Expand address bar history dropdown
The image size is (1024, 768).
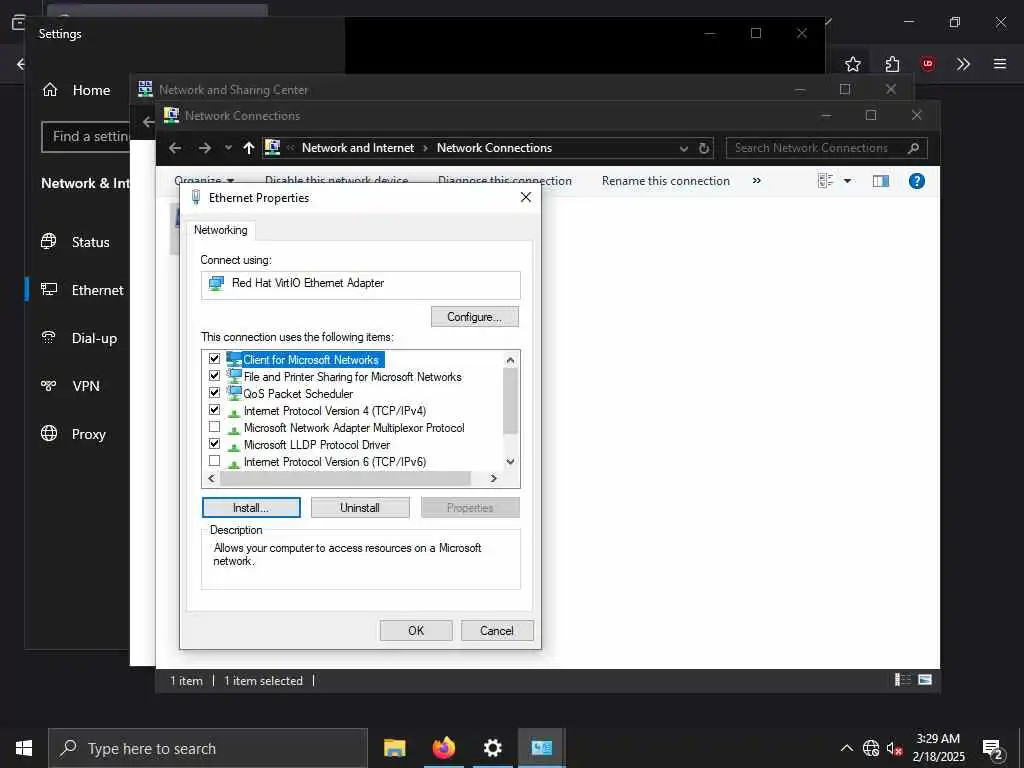684,149
